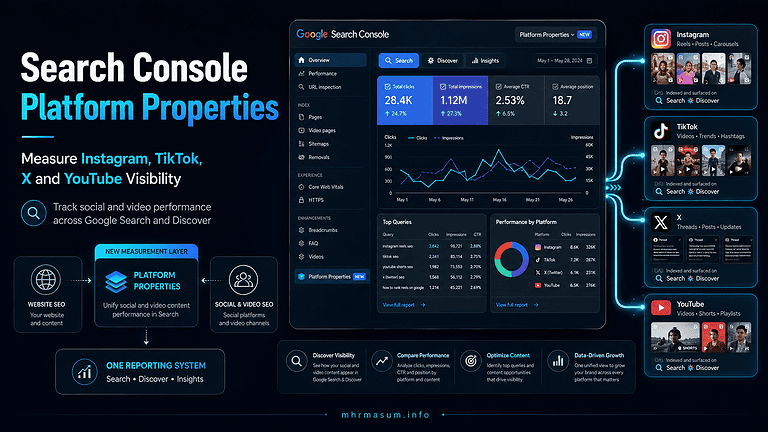Click the home icon beside Overview
Image resolution: width=768 pixels, height=432 pixels.
click(x=301, y=60)
